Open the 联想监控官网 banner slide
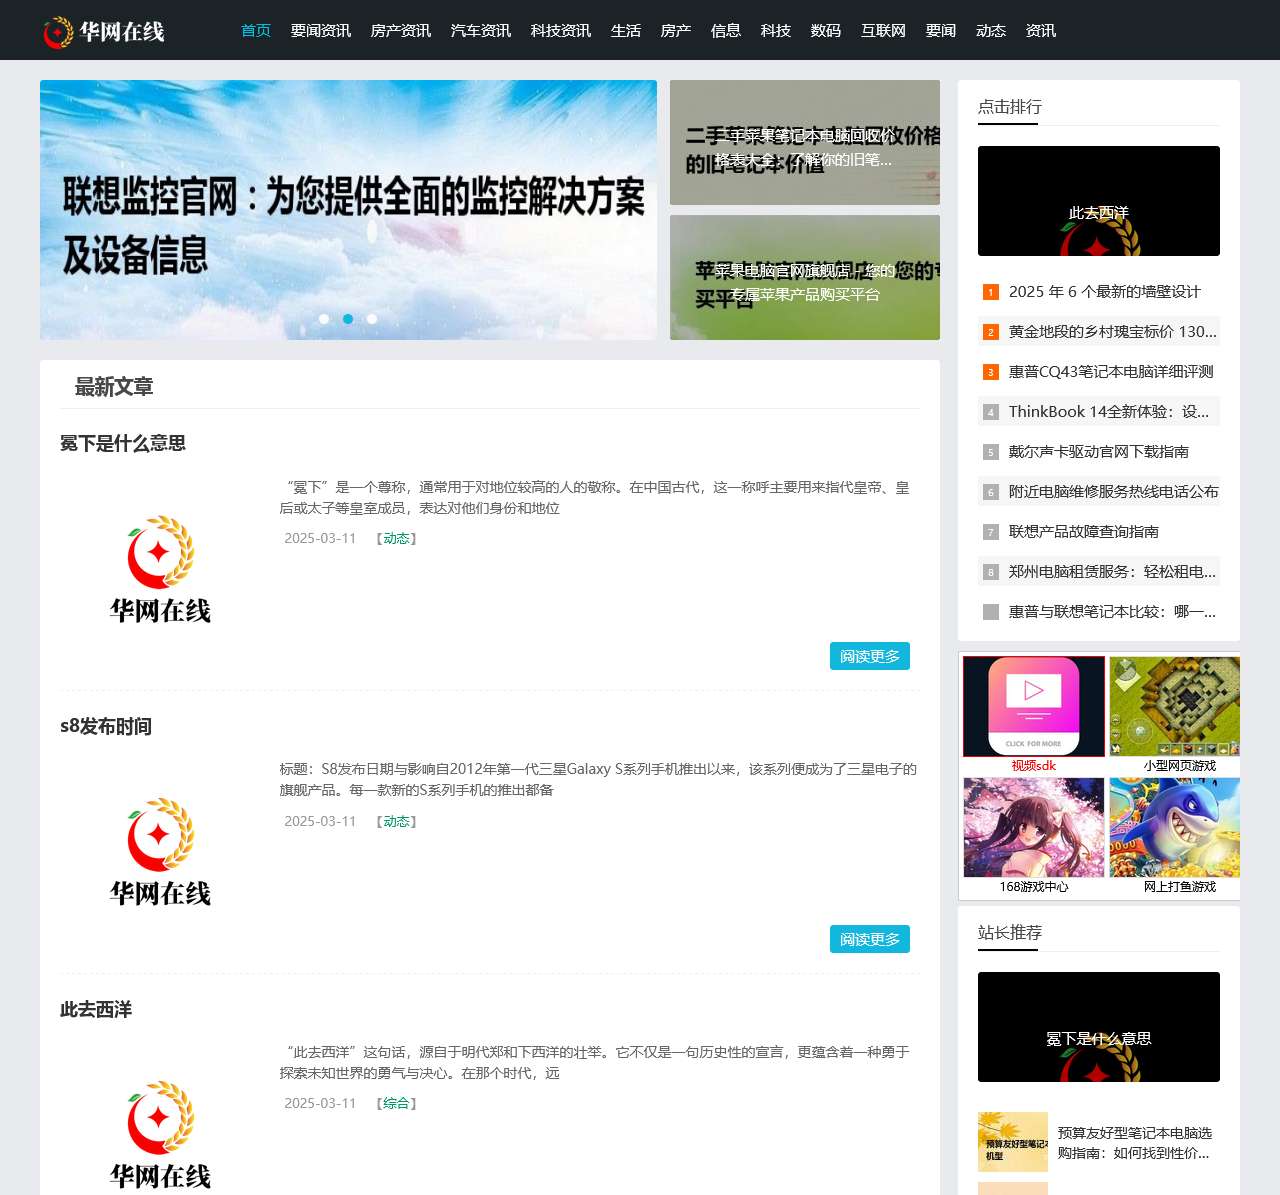 point(348,210)
